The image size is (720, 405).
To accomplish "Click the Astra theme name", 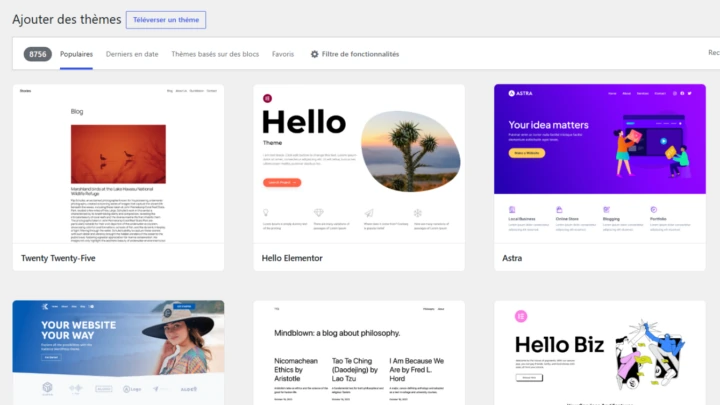I will coord(512,258).
